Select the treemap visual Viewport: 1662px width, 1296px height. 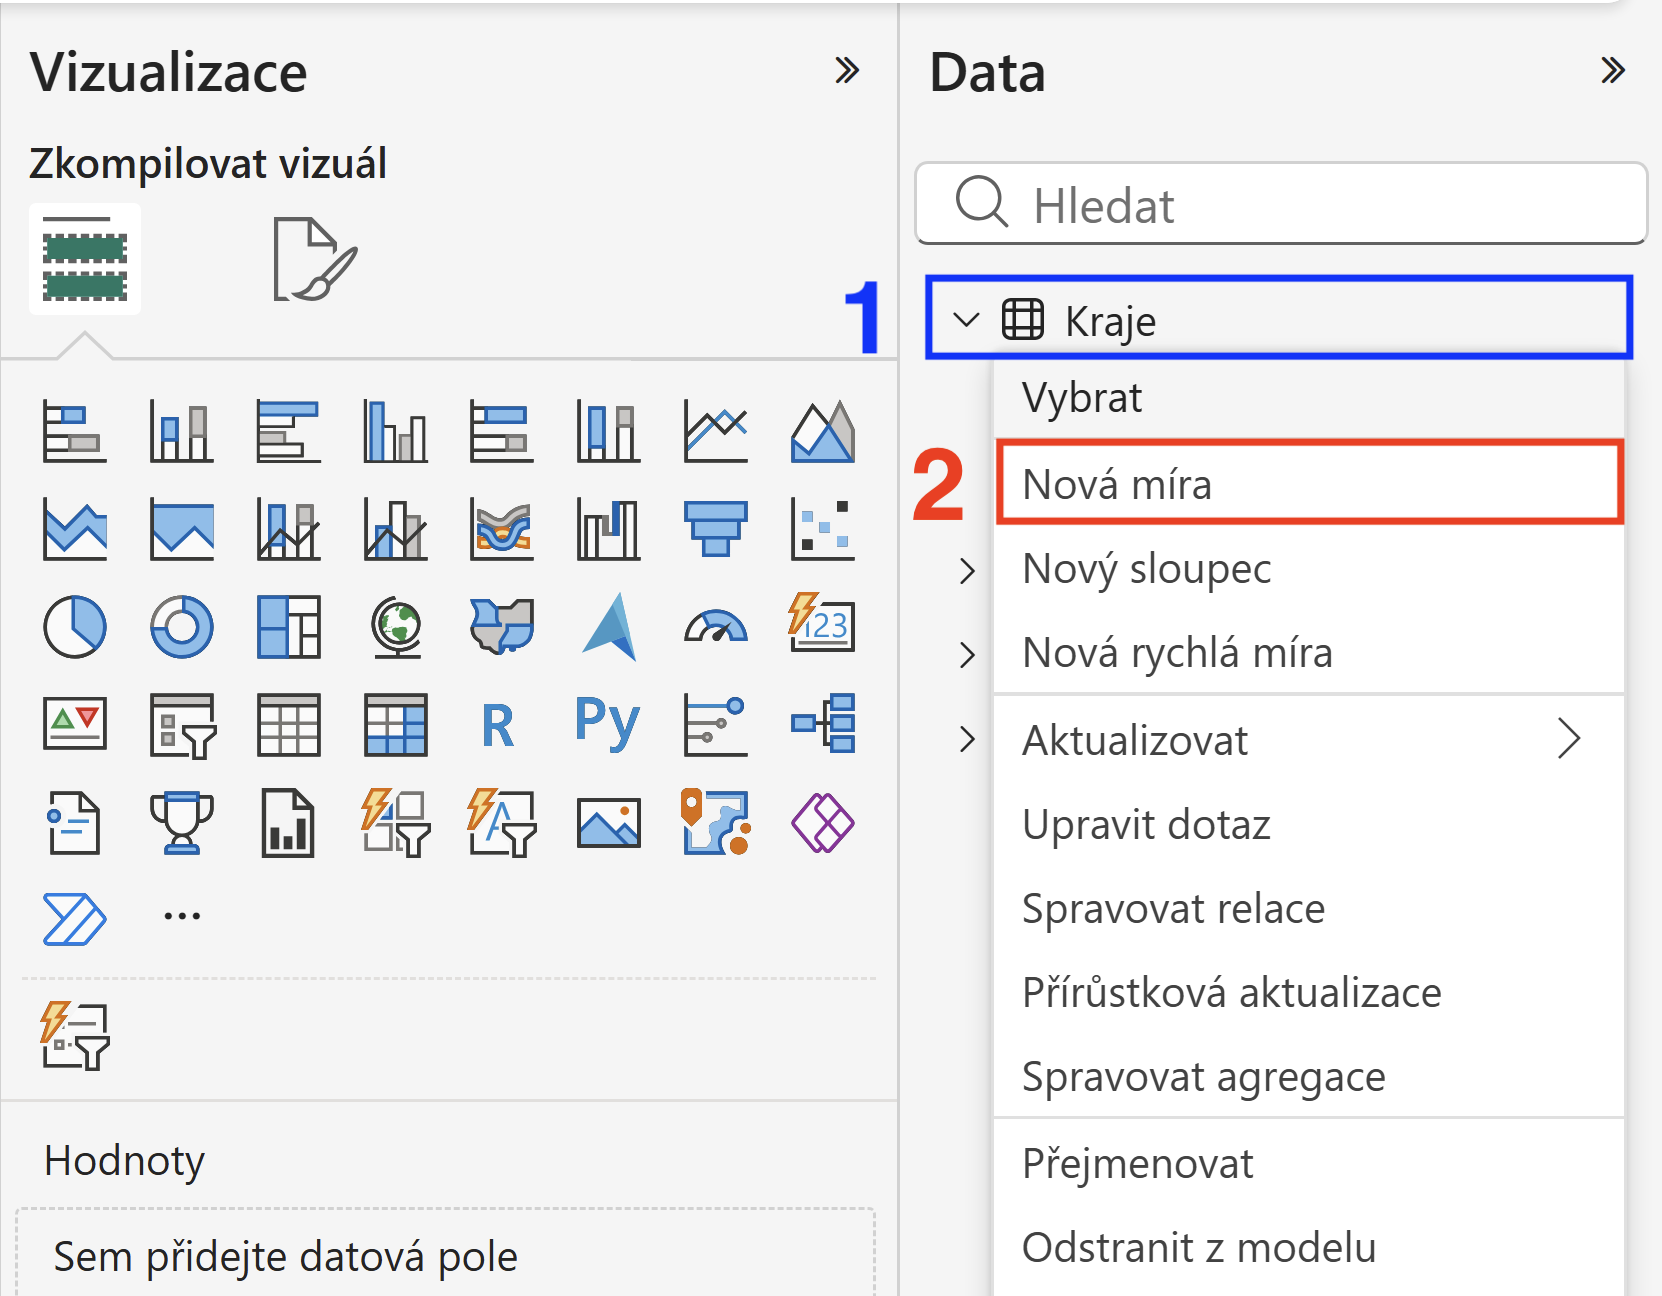(x=289, y=627)
